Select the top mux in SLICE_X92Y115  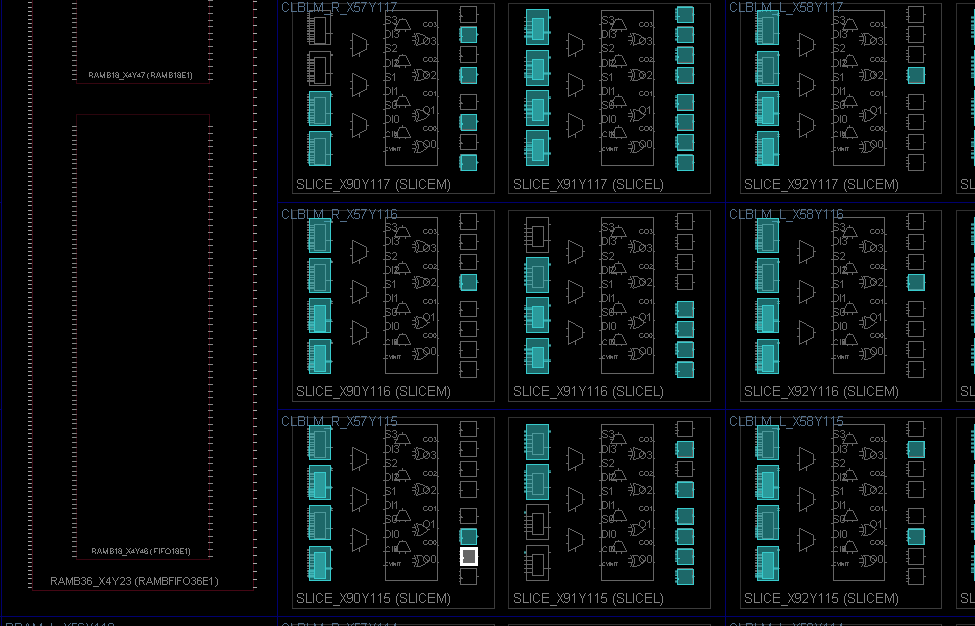[x=806, y=459]
